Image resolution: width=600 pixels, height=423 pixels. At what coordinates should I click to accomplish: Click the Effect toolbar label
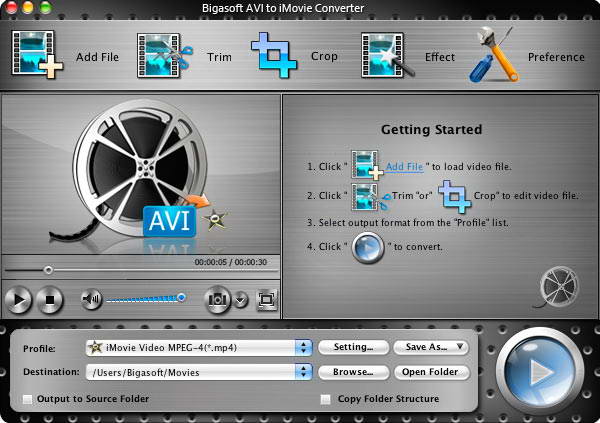440,57
